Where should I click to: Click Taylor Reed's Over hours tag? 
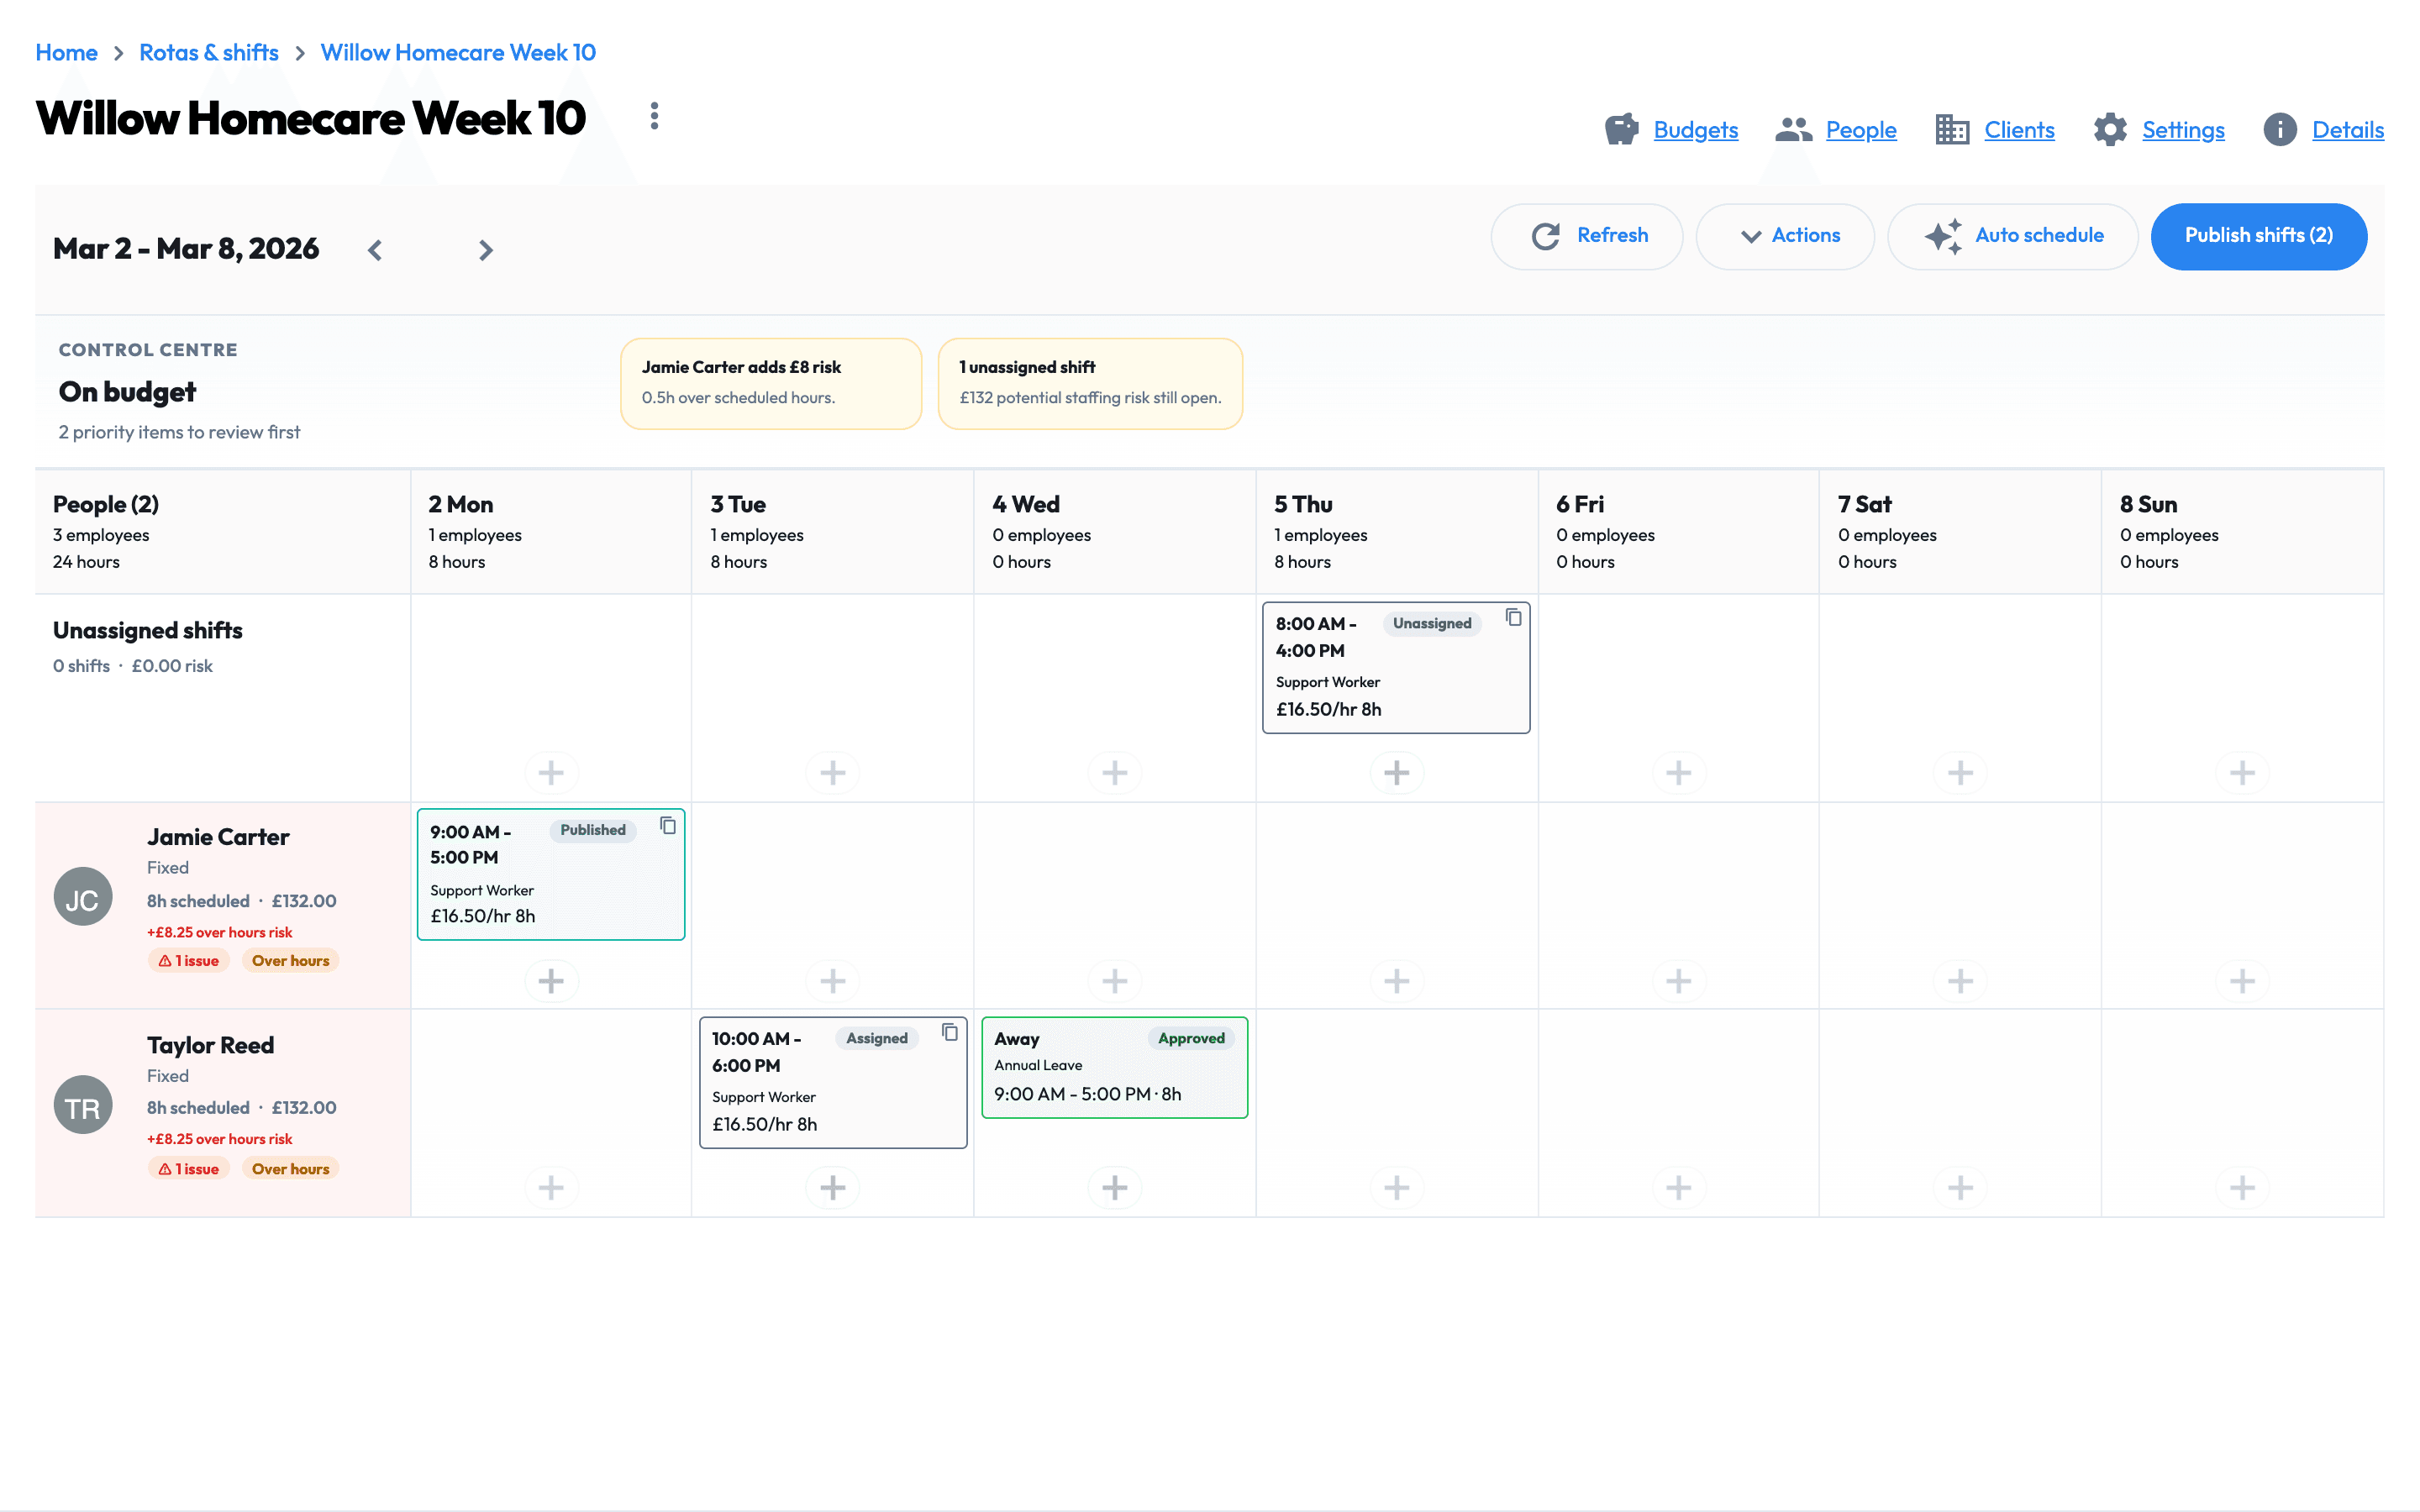click(x=290, y=1169)
